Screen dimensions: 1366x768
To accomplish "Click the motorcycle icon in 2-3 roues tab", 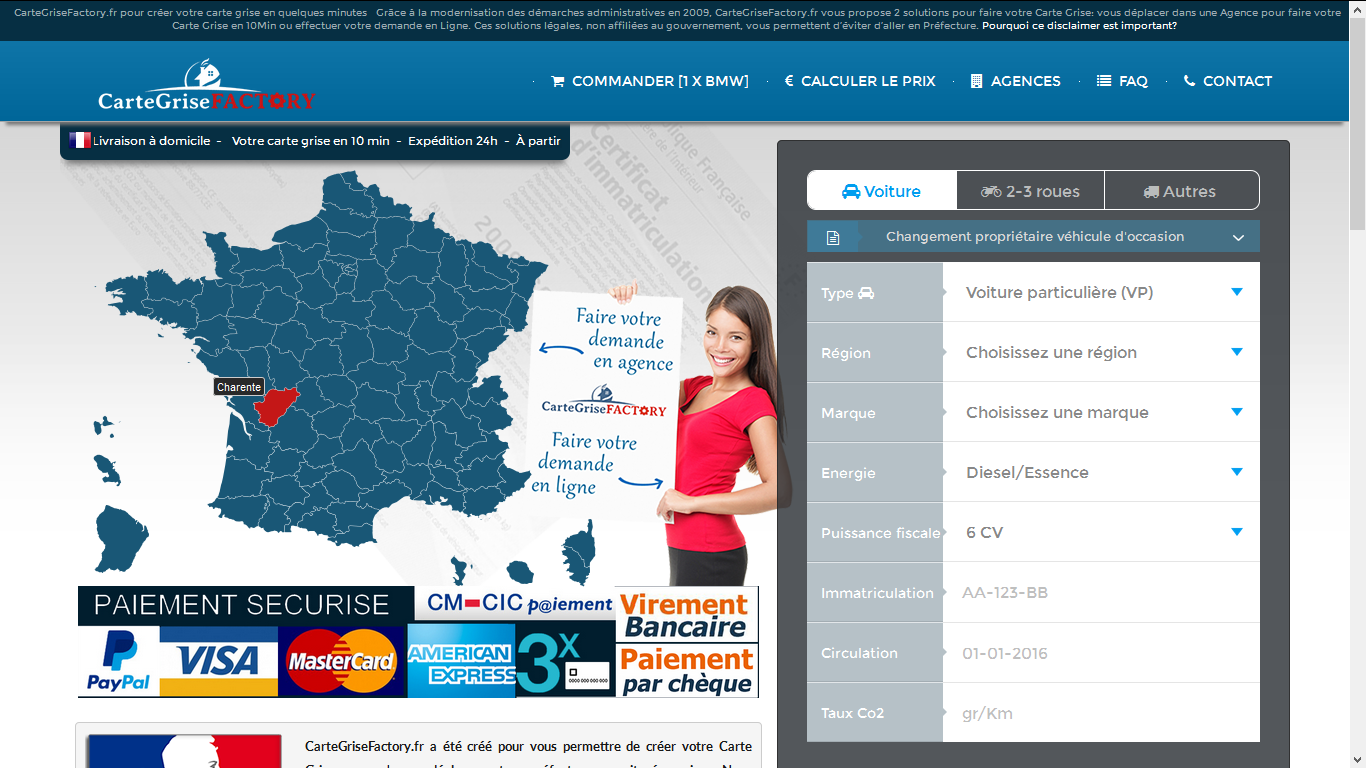I will (x=991, y=191).
